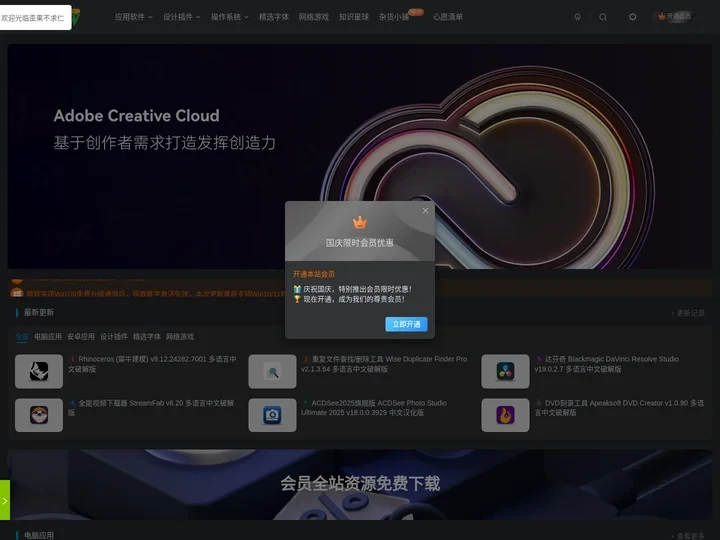Open the Wise Duplicate Finder Pro title
The height and width of the screenshot is (540, 720).
coord(384,364)
